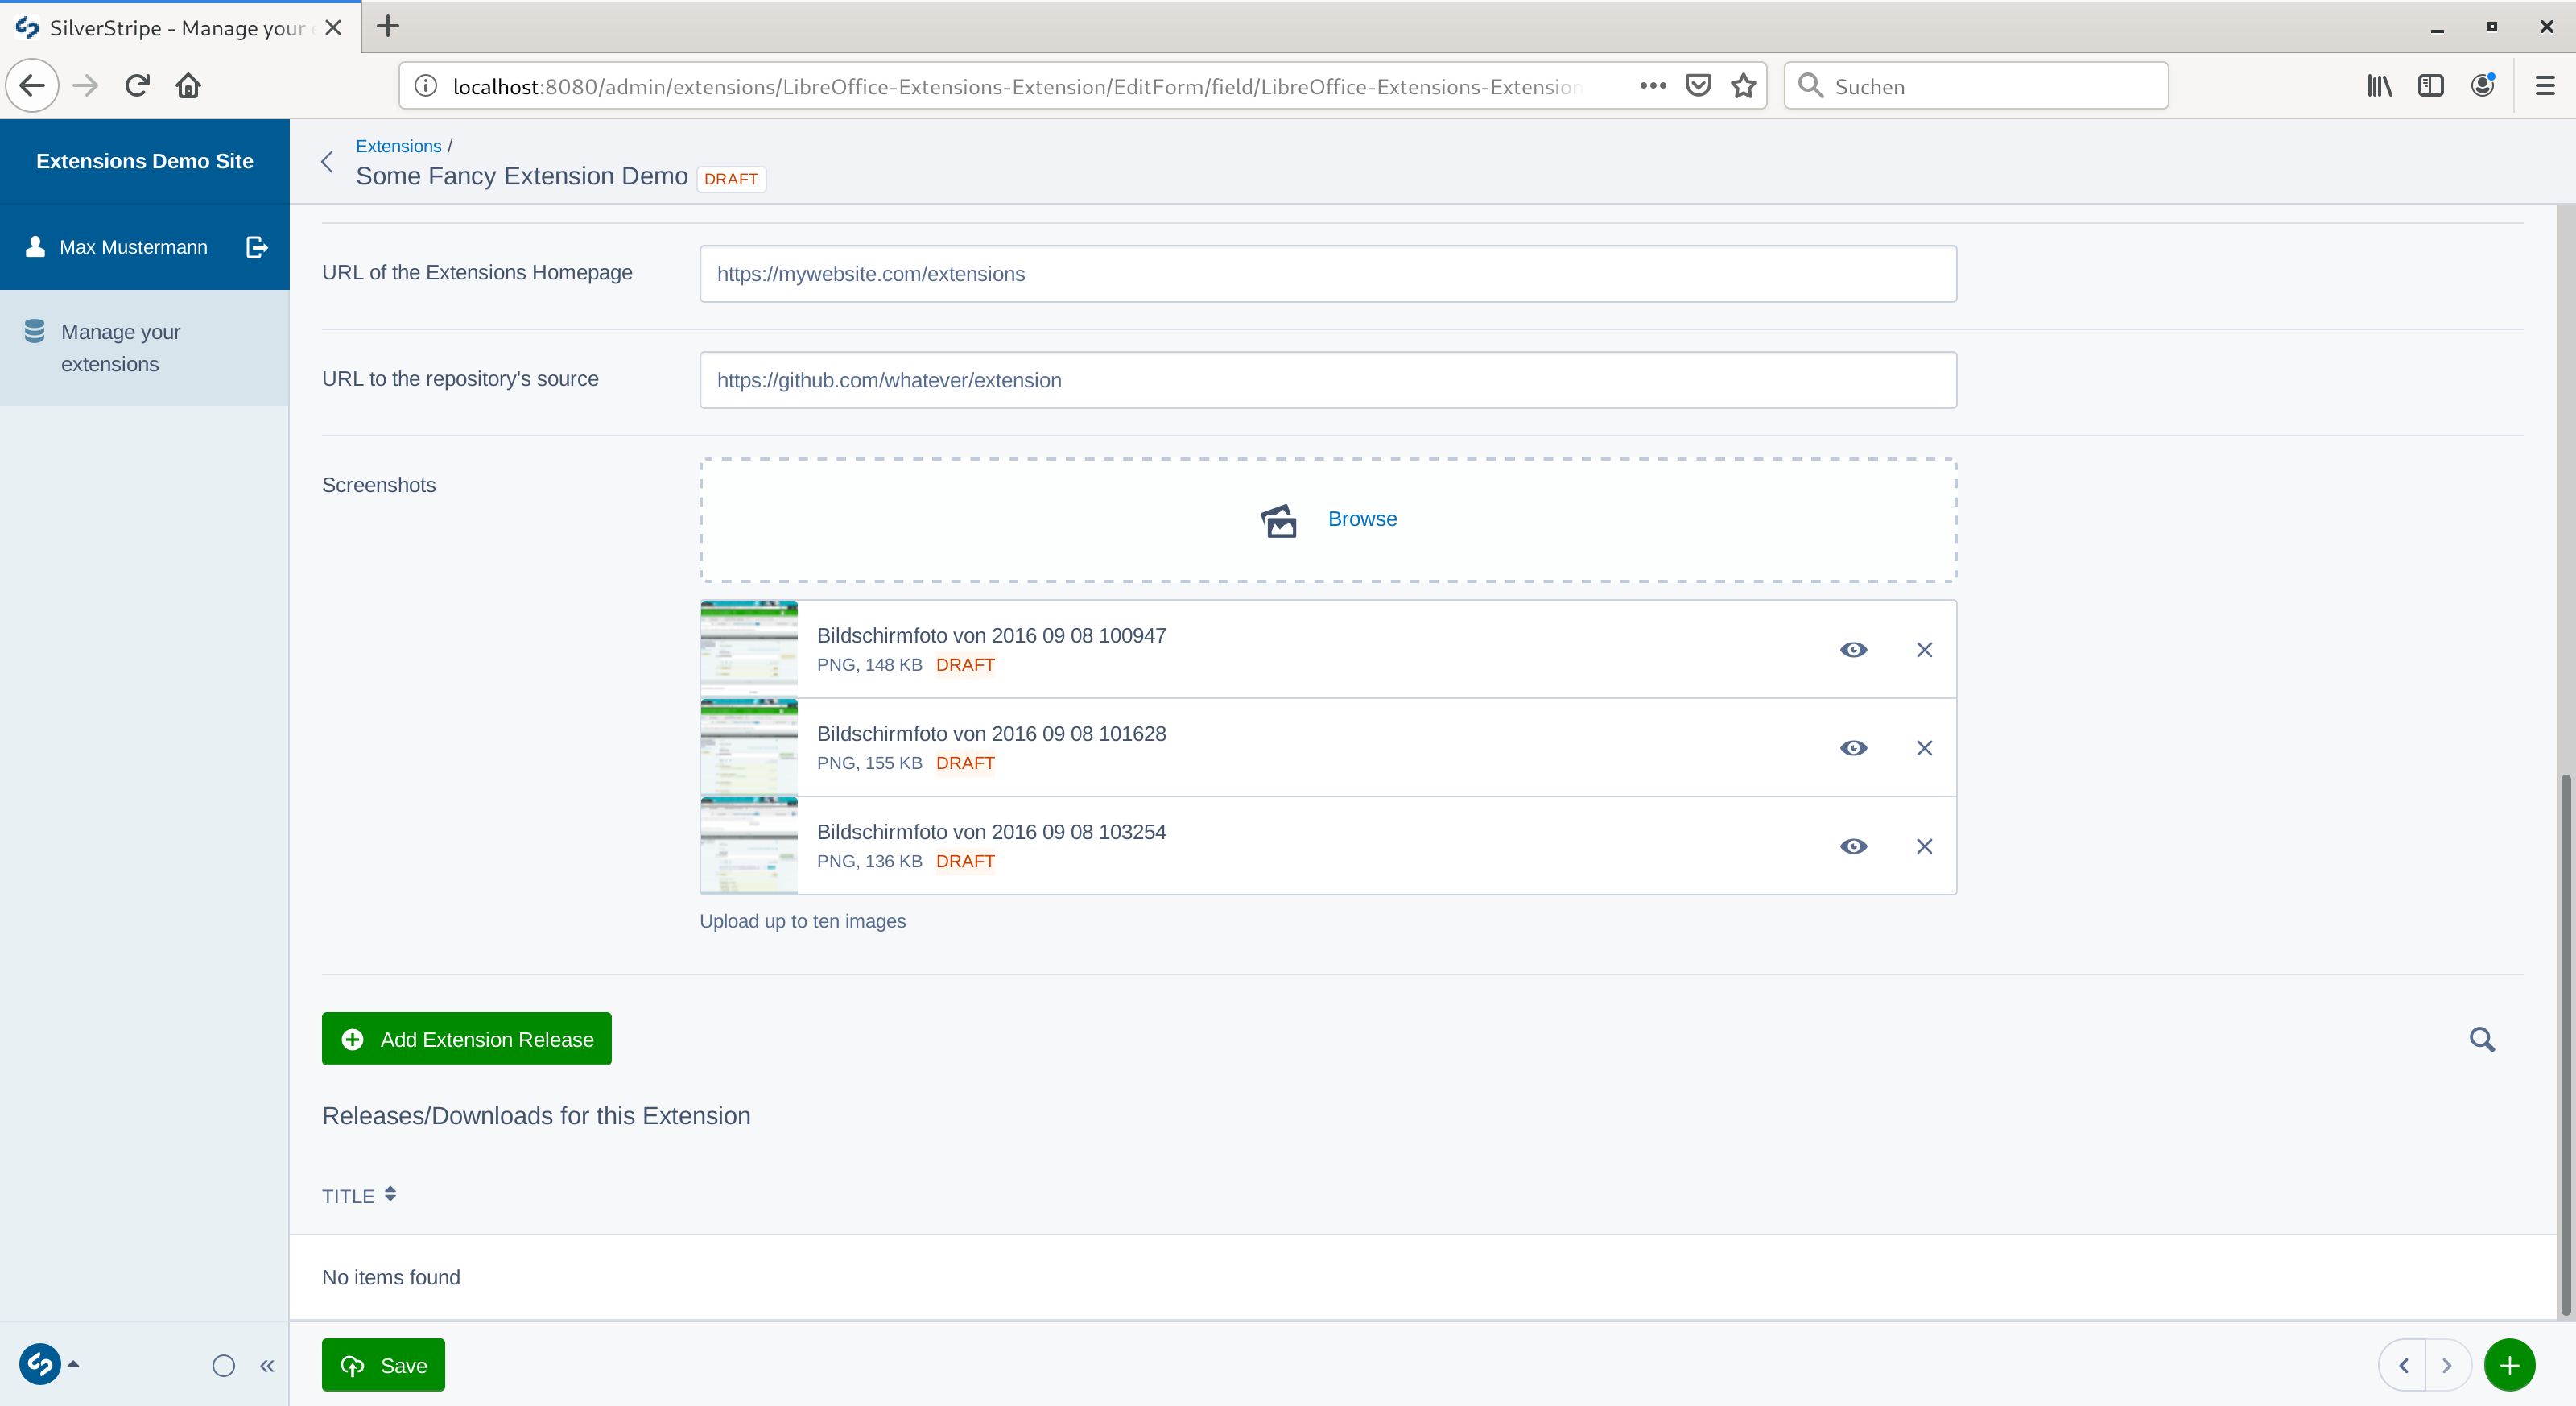Open the Extensions breadcrumb link
This screenshot has height=1406, width=2576.
click(x=398, y=146)
